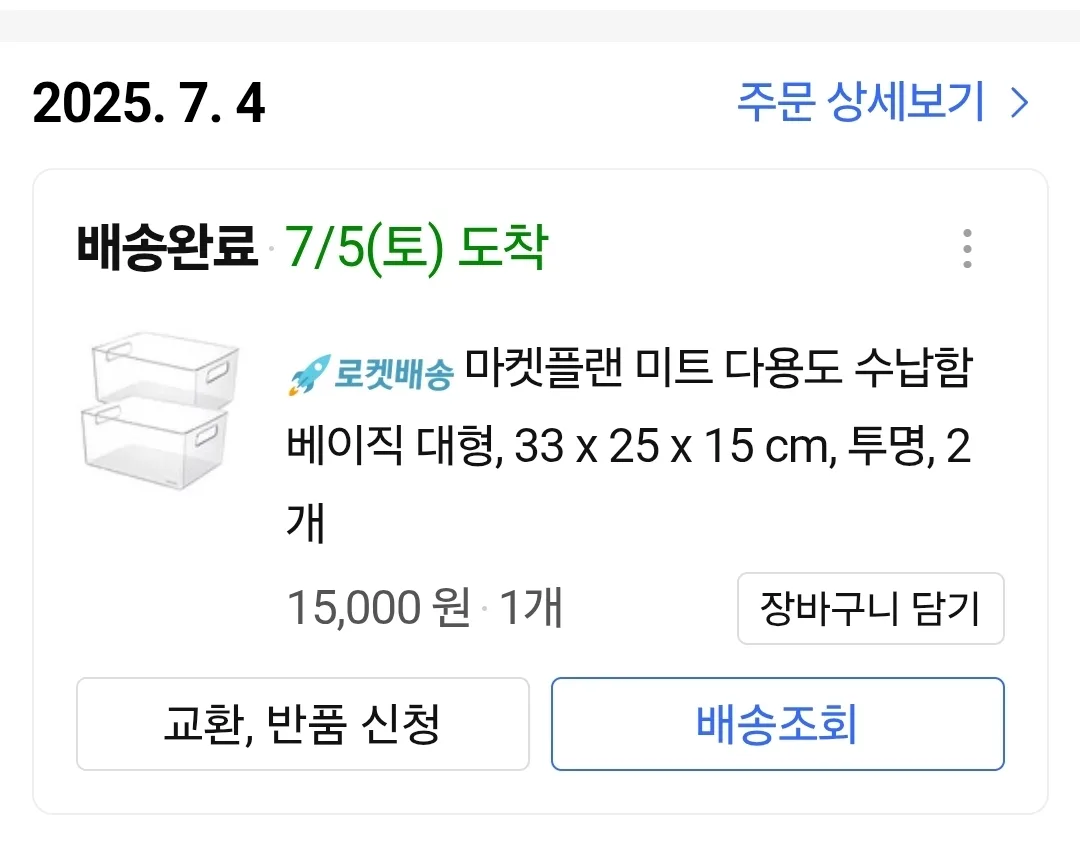Tap the 7/5(토) 도착 arrival text

tap(416, 248)
